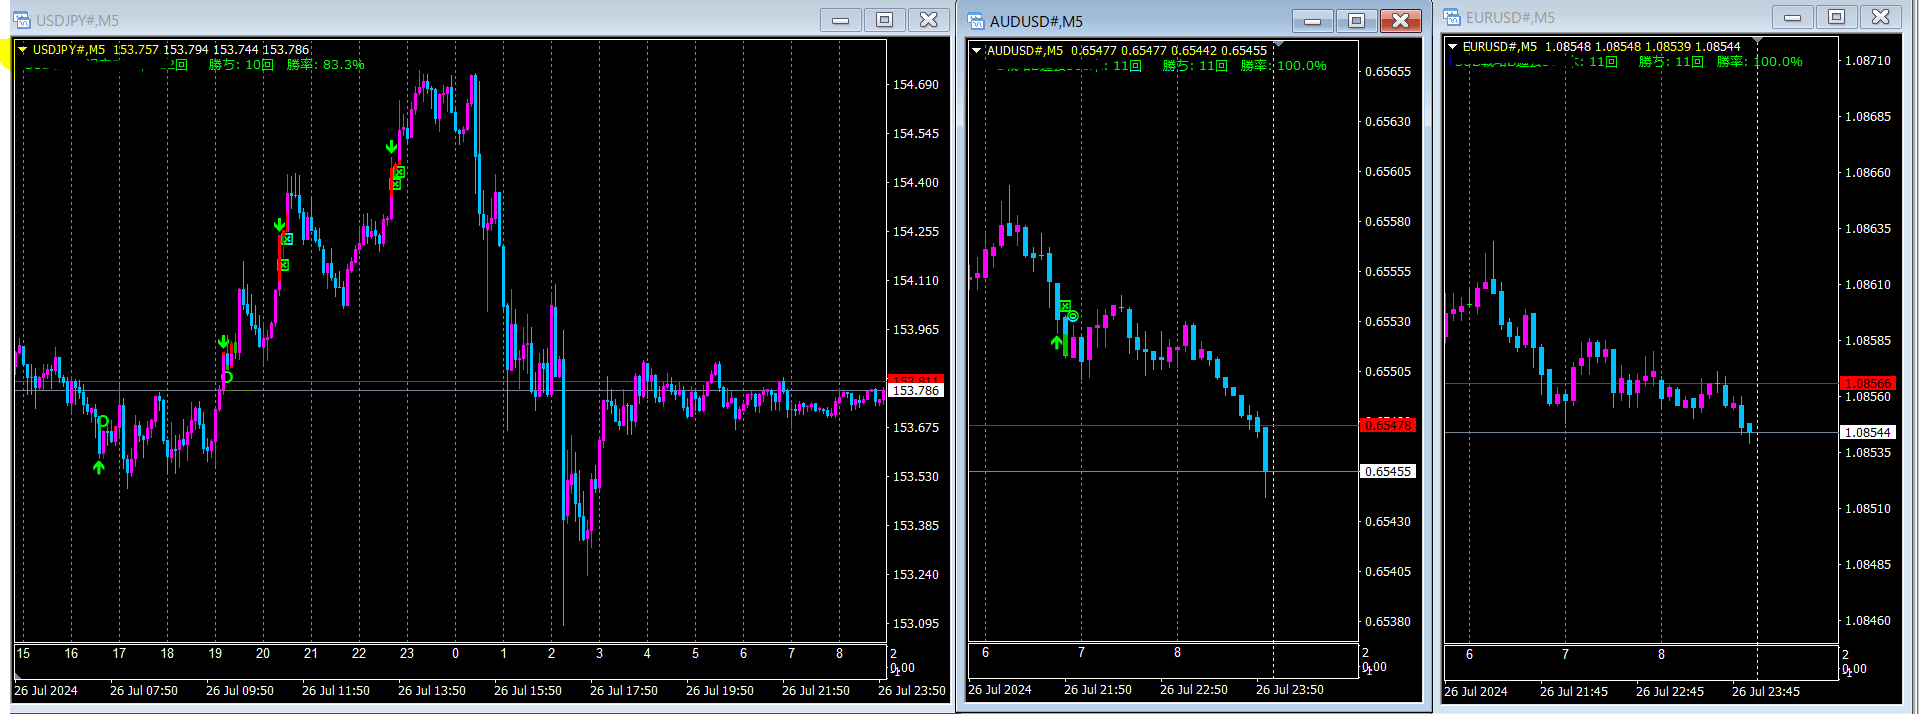Minimize the EURUSD#,M5 chart window
The width and height of the screenshot is (1919, 714).
click(1793, 17)
